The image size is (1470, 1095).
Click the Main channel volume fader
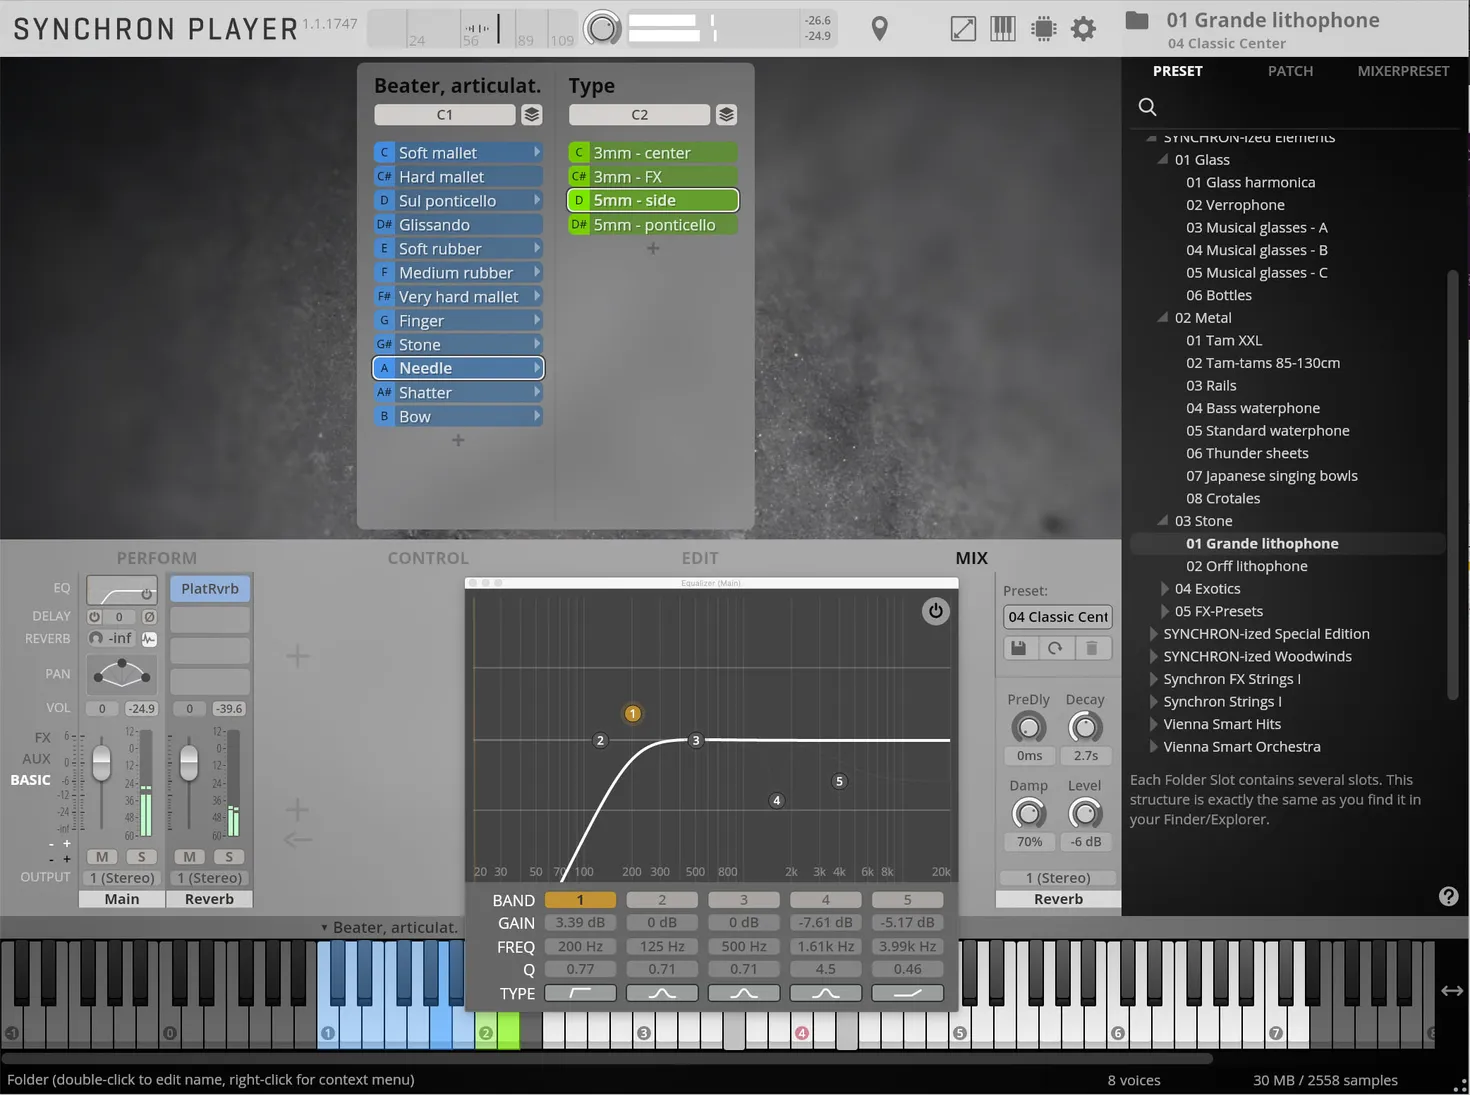(101, 764)
